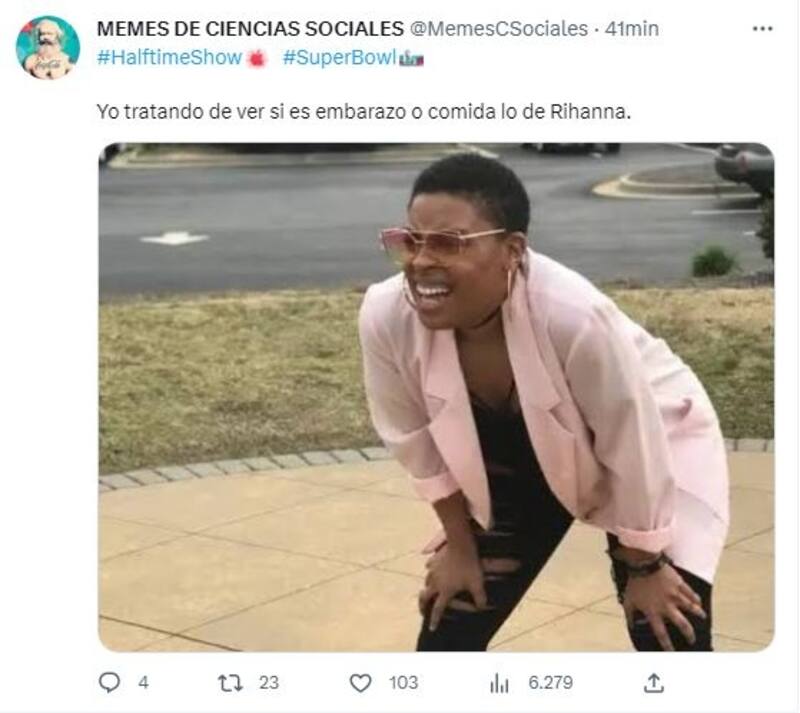
Task: Share the tweet via upload icon
Action: (x=654, y=683)
